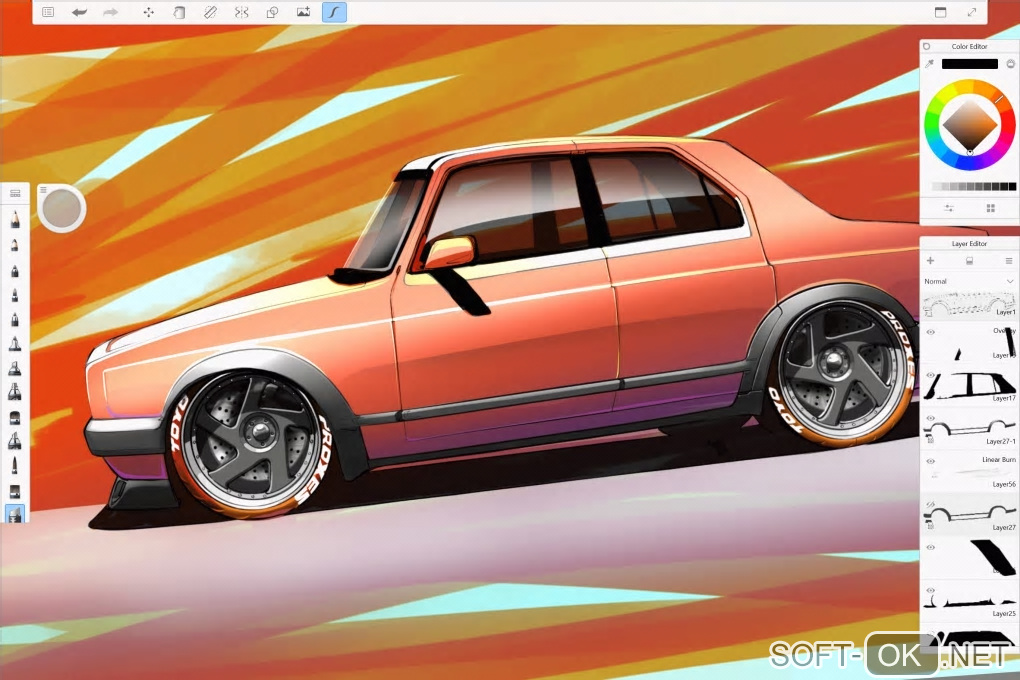The height and width of the screenshot is (680, 1020).
Task: Toggle the Steady Stroke tool
Action: 334,12
